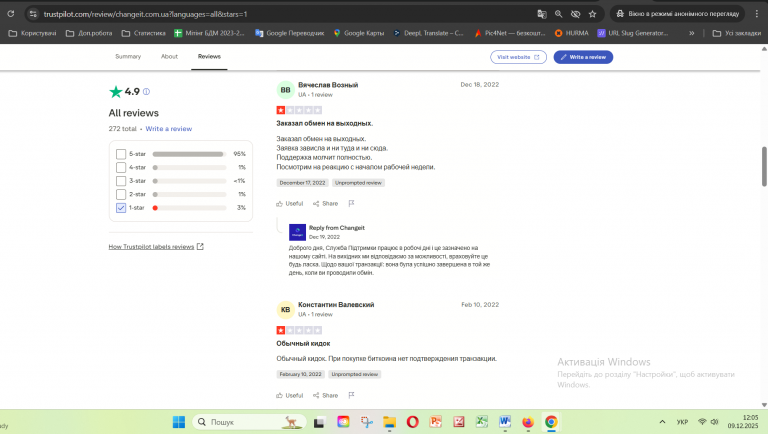Open Excel from the taskbar
This screenshot has width=768, height=434.
click(x=482, y=422)
